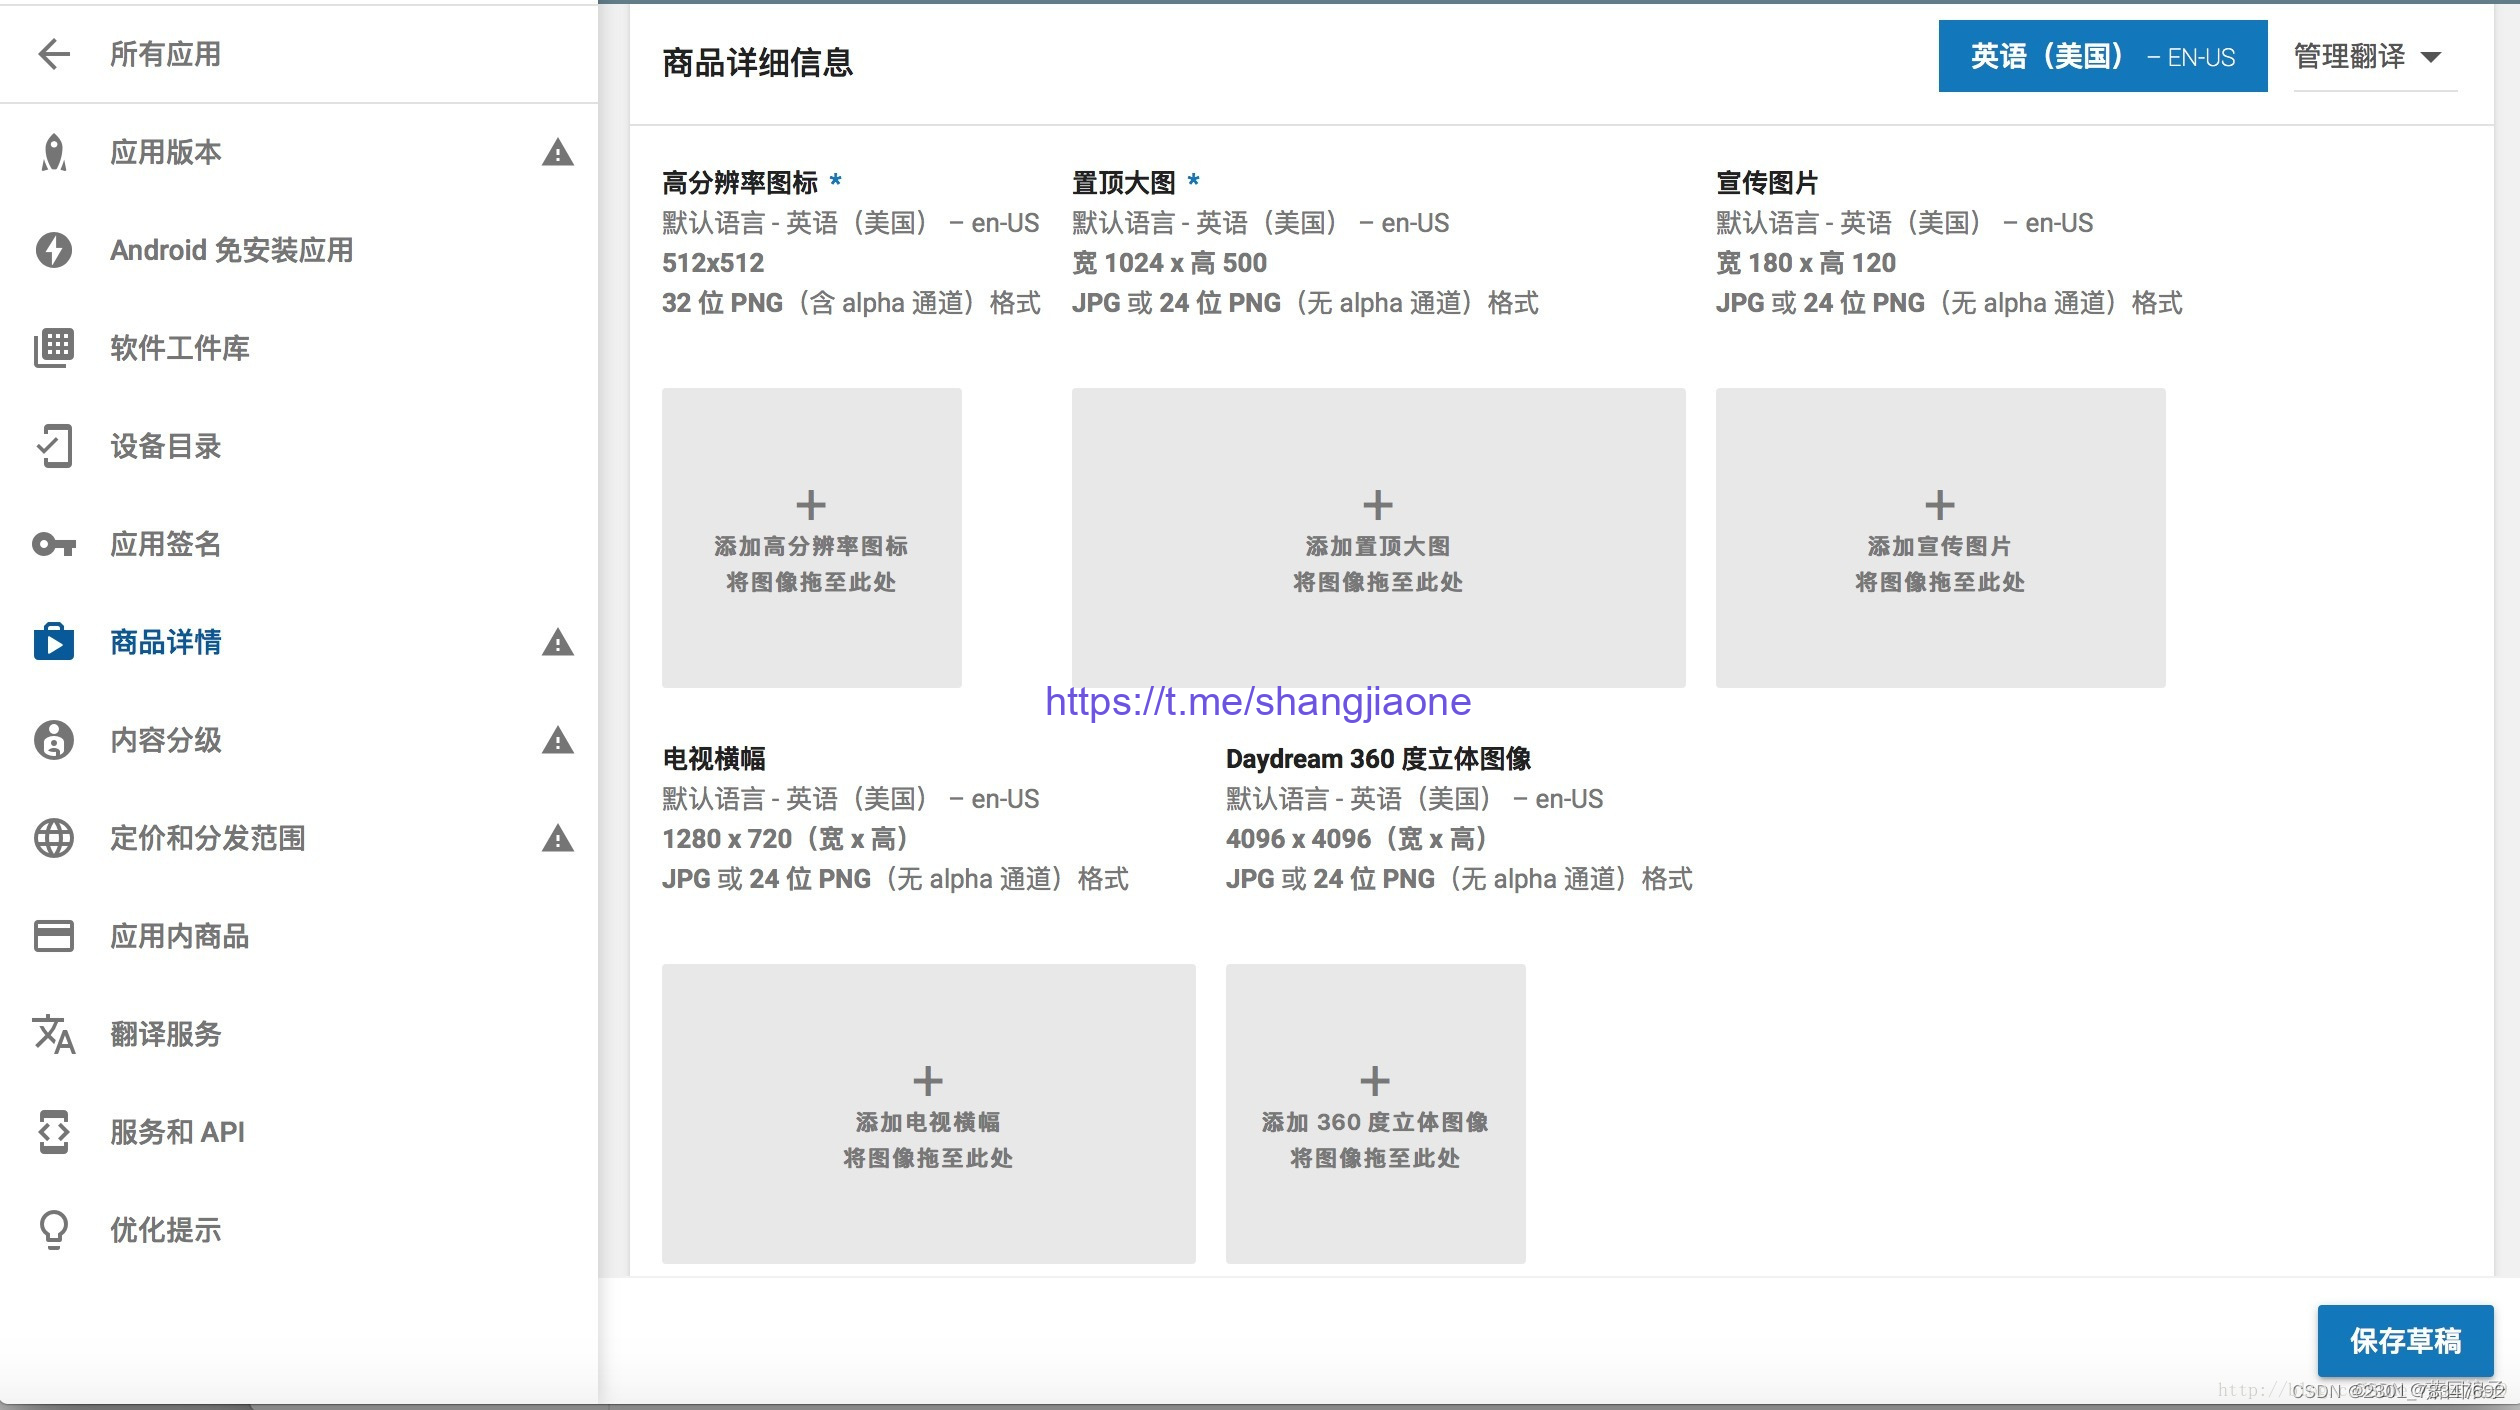Open the 商品详情 menu item
Image resolution: width=2520 pixels, height=1410 pixels.
pos(166,642)
